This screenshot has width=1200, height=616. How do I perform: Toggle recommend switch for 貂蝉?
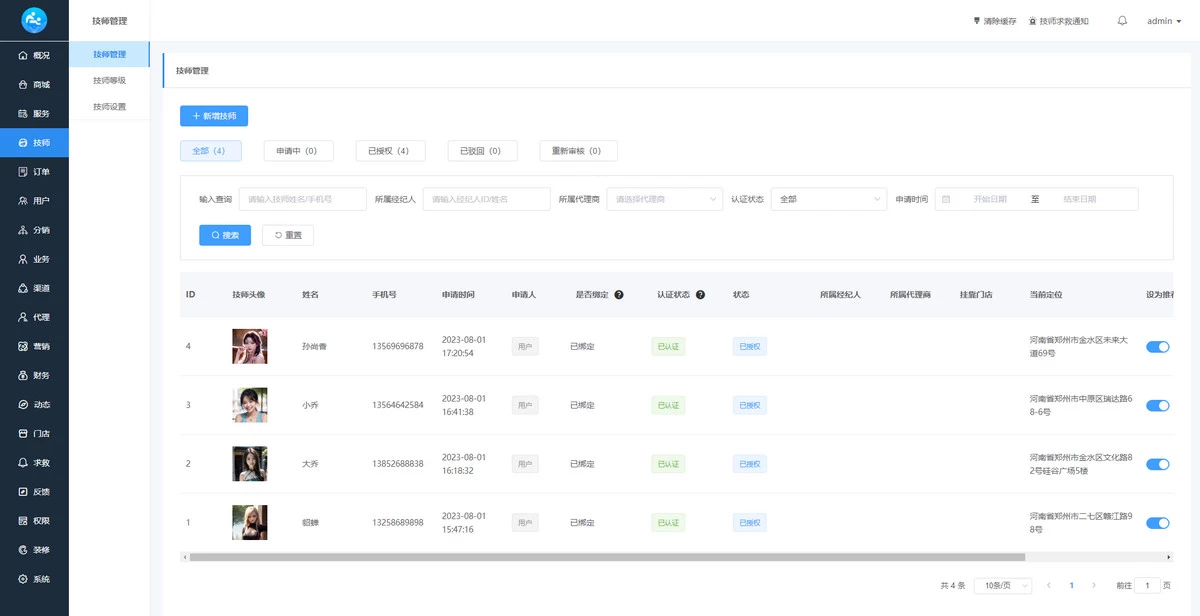point(1157,523)
